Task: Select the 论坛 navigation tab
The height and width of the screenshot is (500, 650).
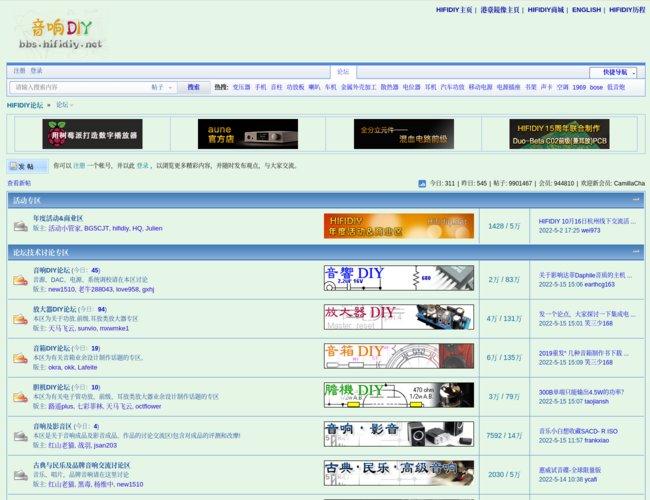Action: 343,72
